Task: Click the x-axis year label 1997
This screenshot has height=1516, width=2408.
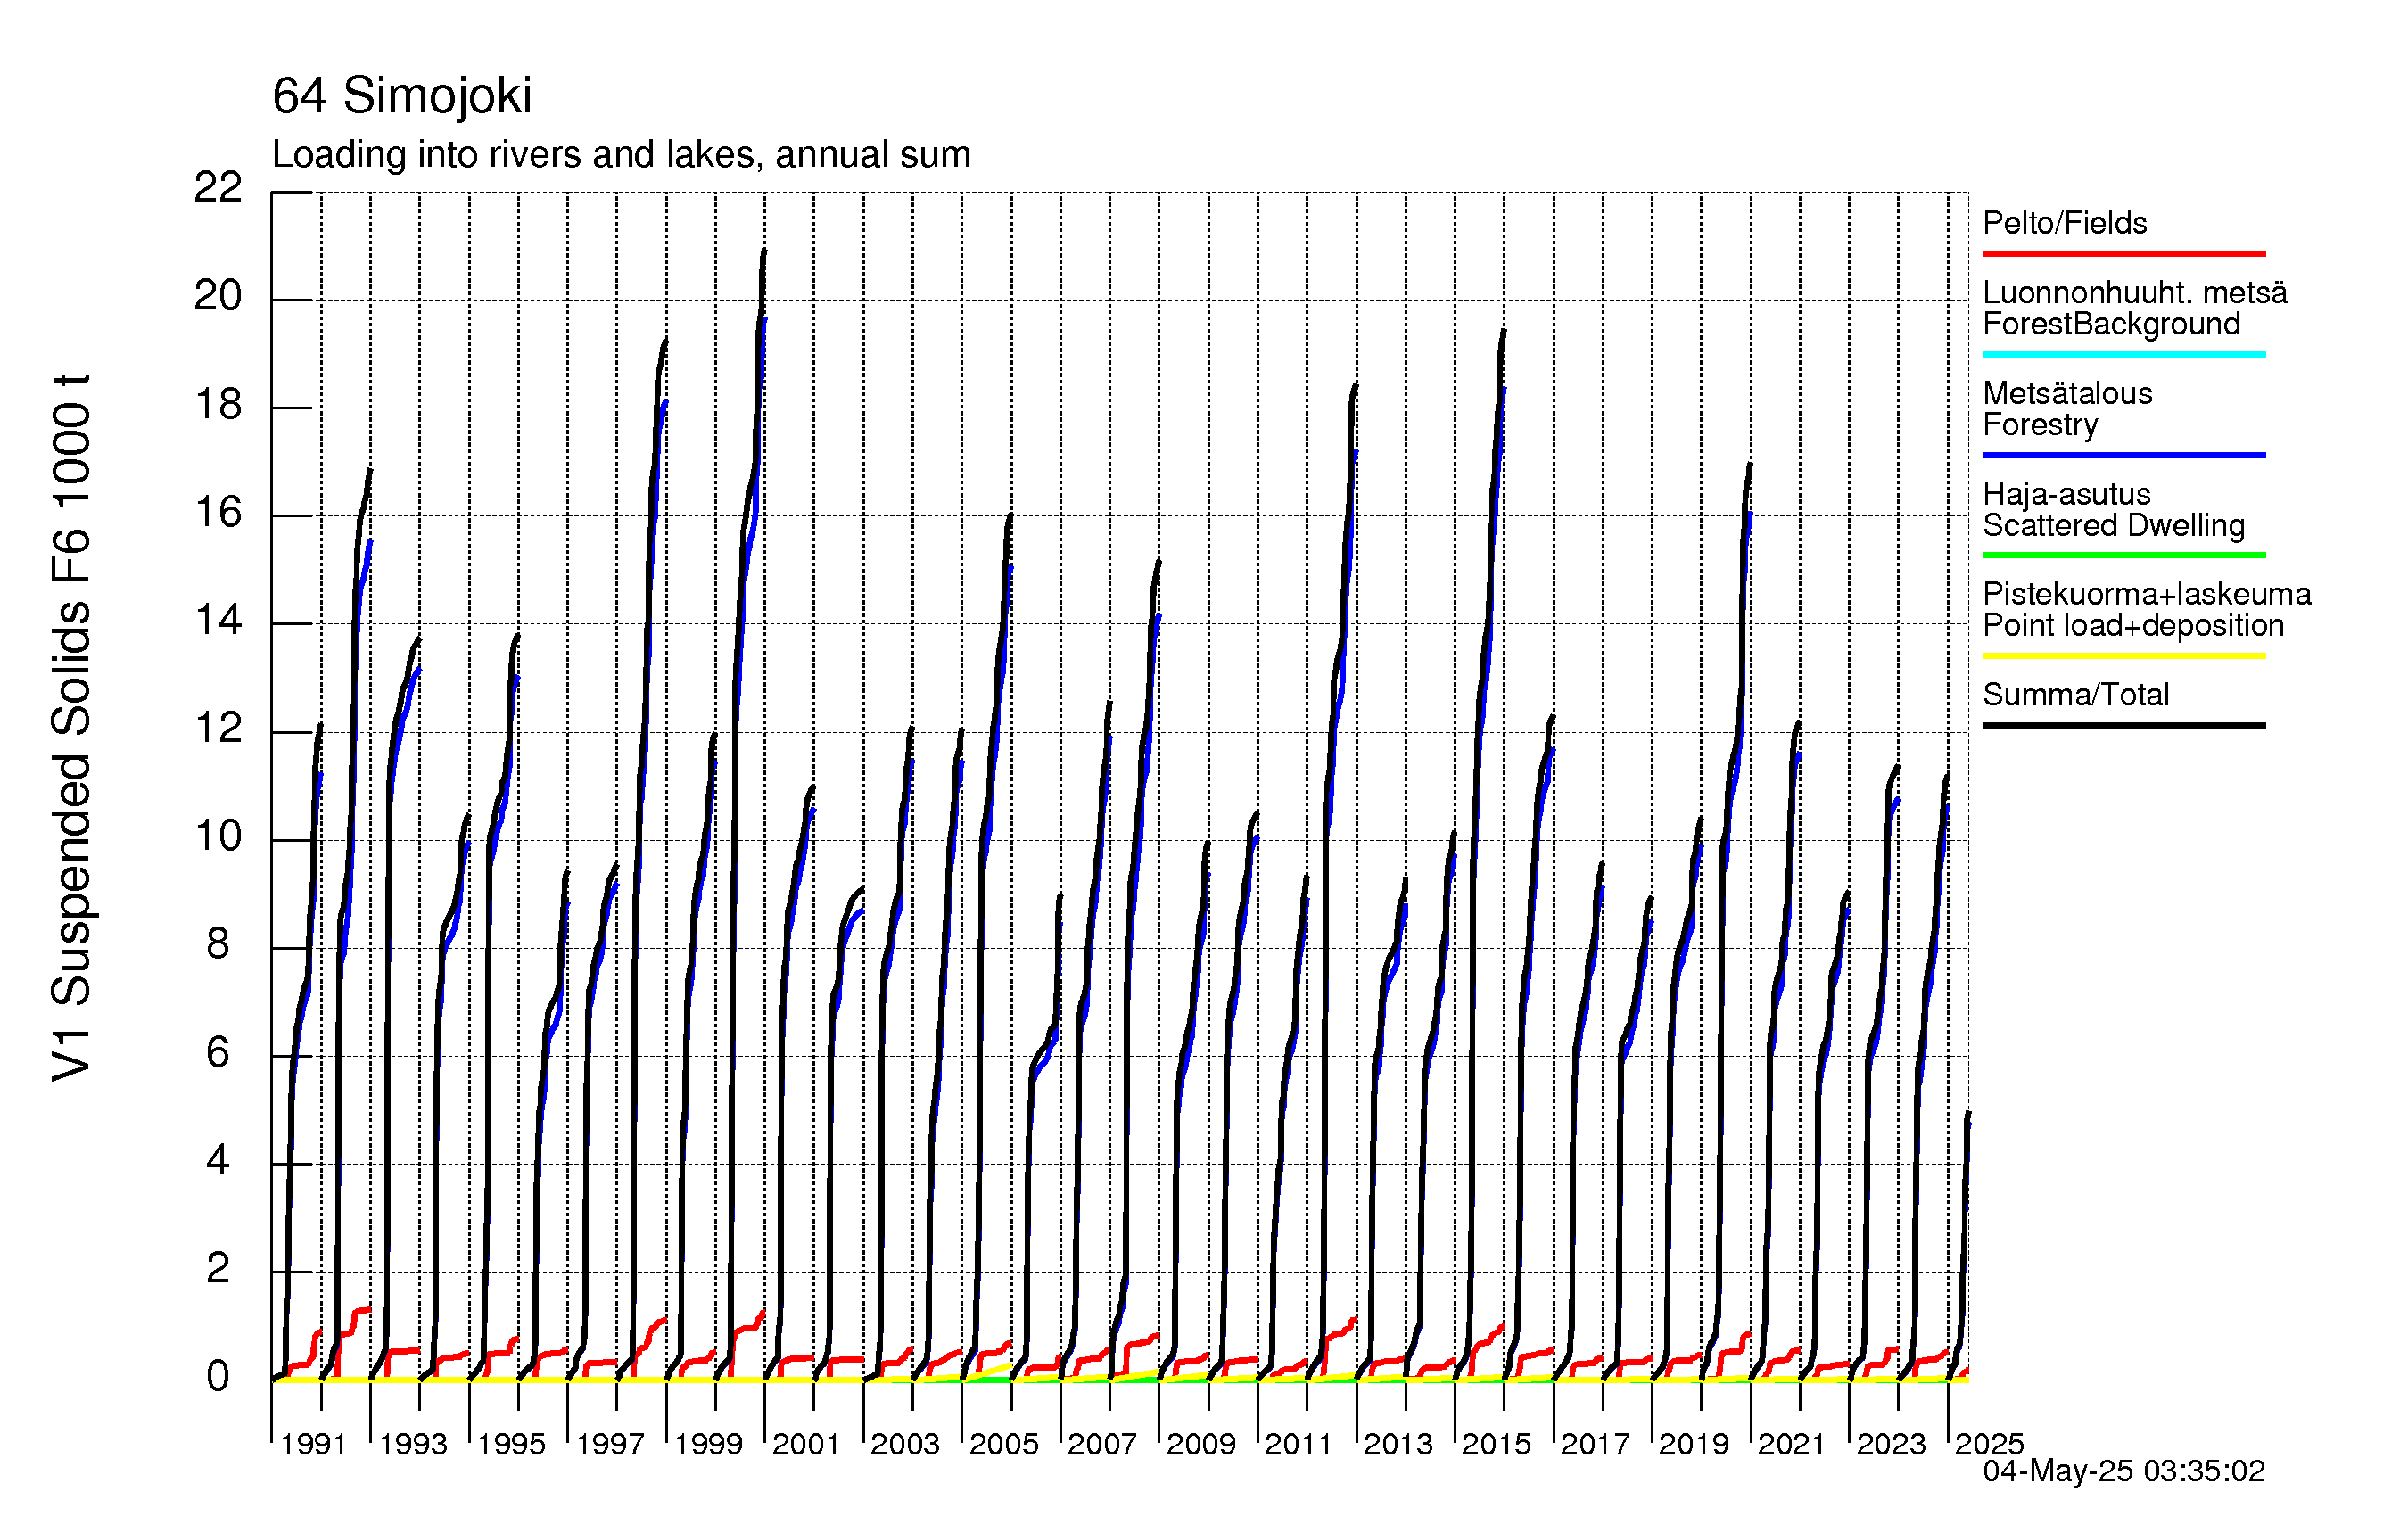Action: tap(610, 1444)
